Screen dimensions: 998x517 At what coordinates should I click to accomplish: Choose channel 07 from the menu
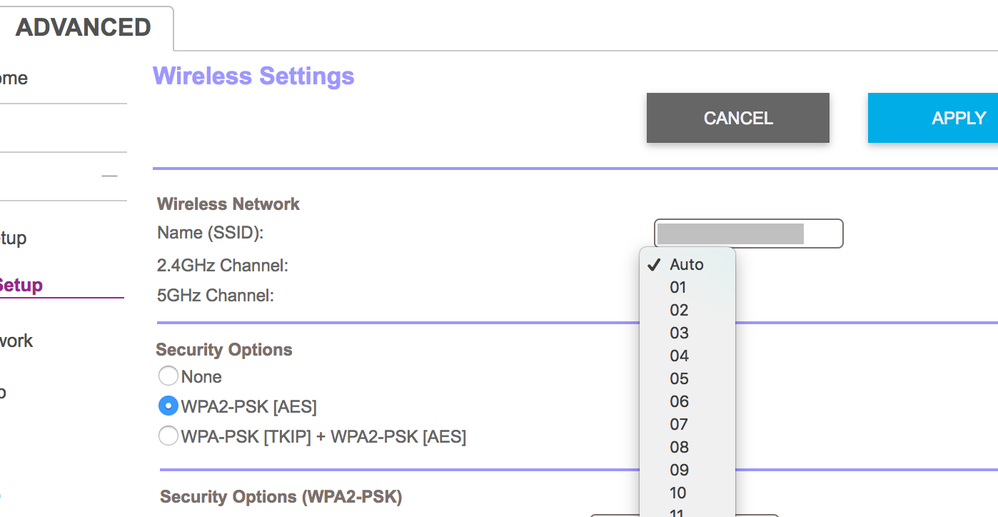(x=679, y=425)
